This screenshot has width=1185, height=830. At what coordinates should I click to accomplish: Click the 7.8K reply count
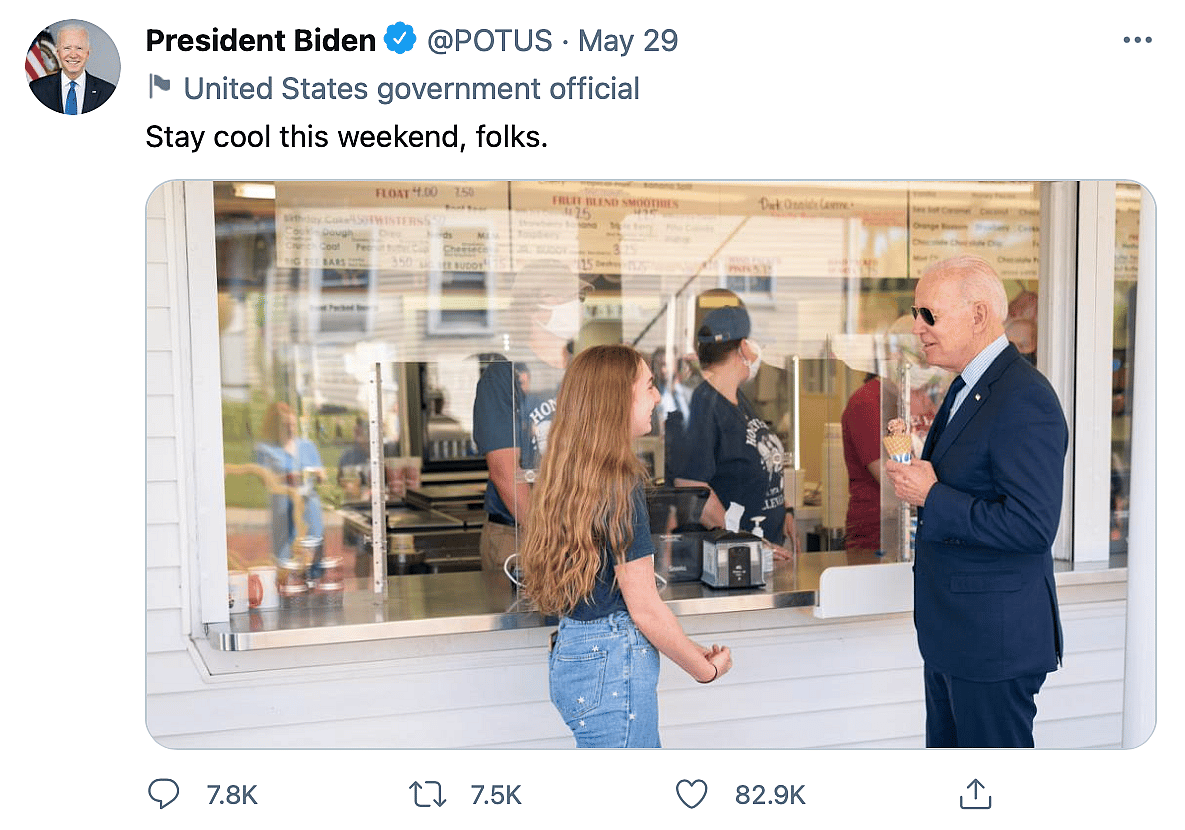[x=232, y=795]
